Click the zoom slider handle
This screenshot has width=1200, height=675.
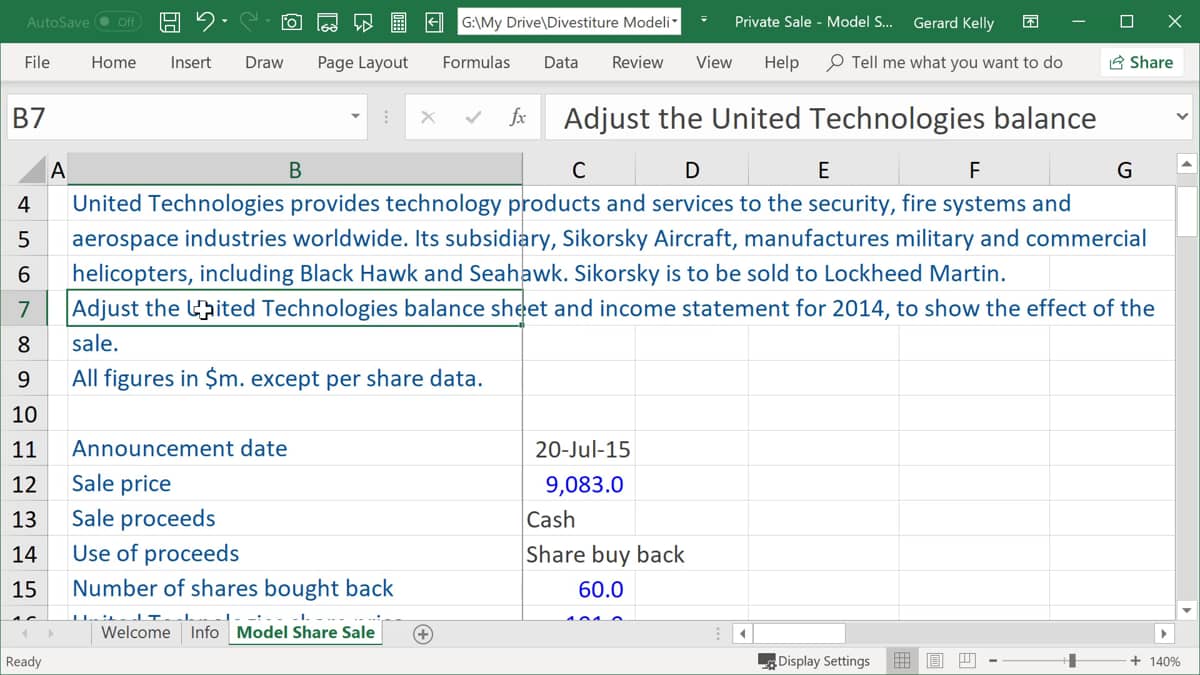point(1073,661)
